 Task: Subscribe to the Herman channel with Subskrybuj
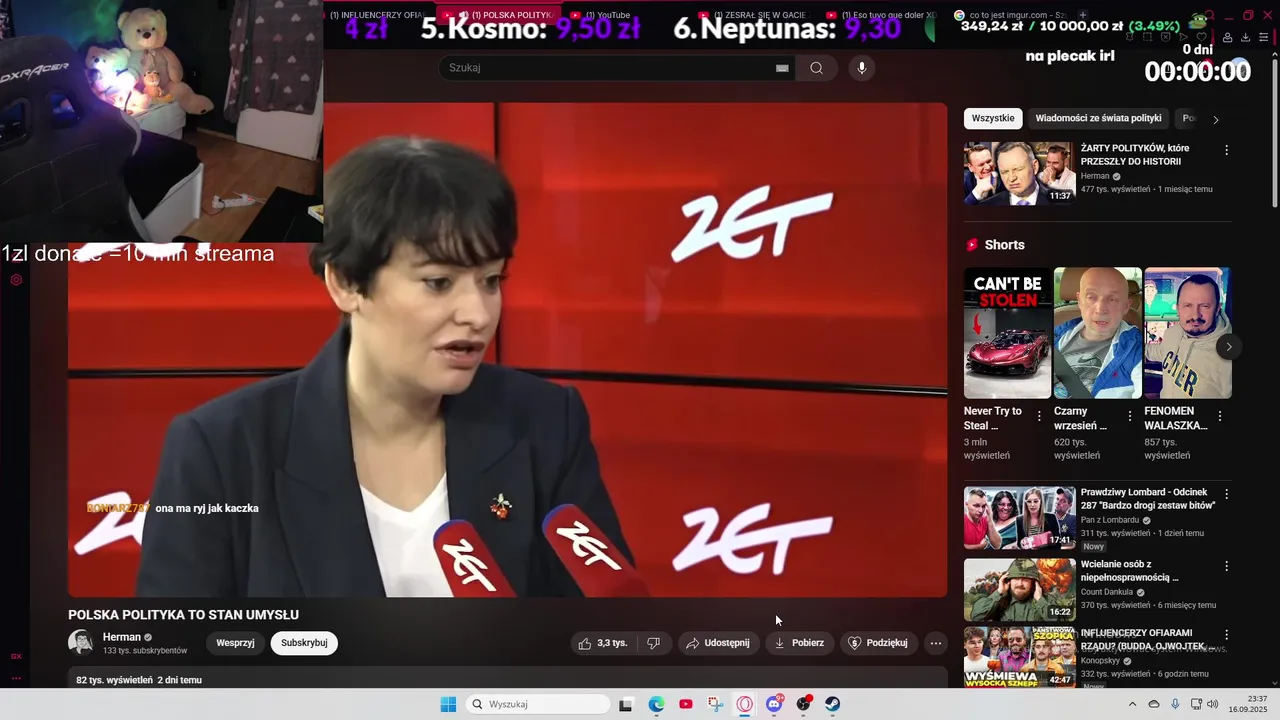pos(304,643)
